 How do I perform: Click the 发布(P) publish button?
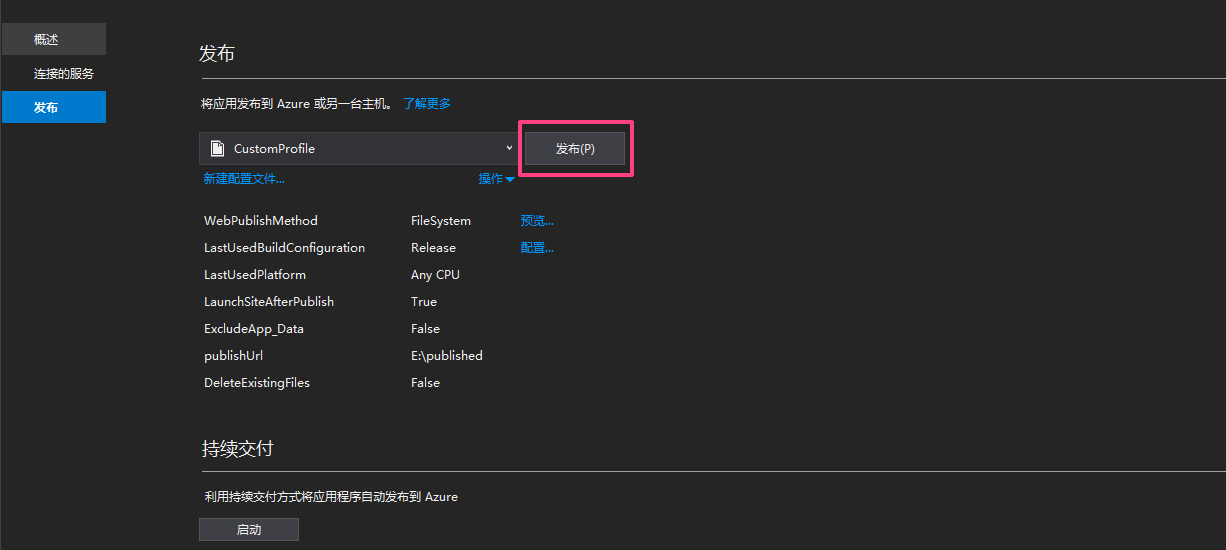(x=575, y=149)
